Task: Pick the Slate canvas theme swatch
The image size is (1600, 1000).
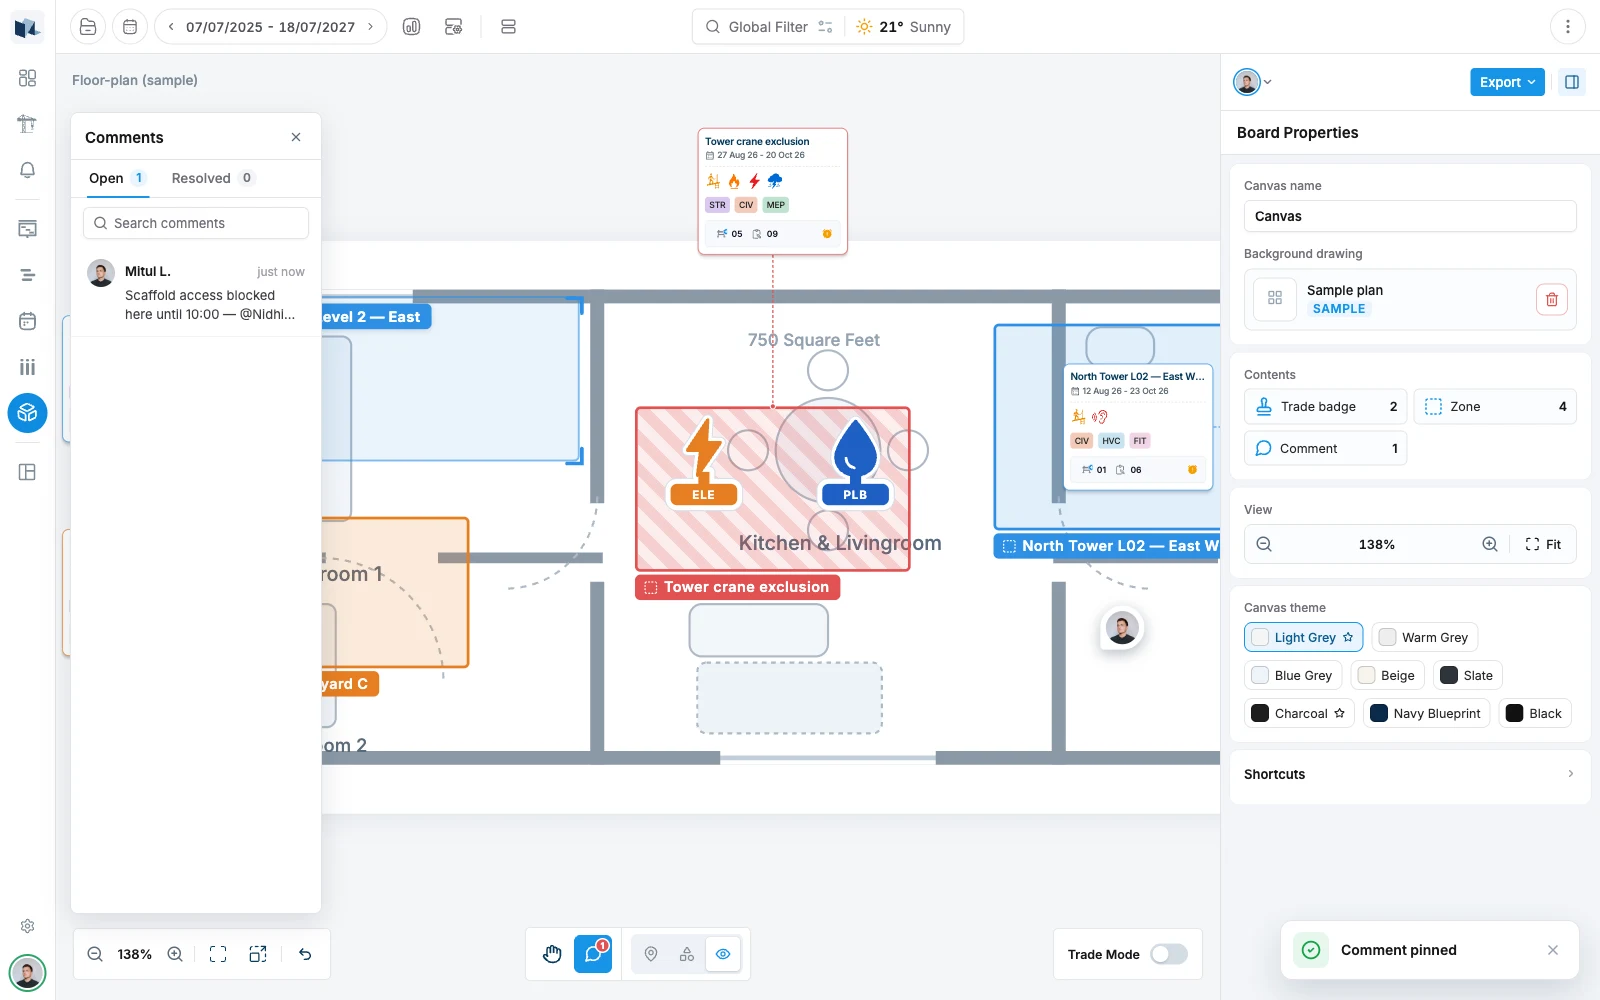Action: coord(1467,675)
